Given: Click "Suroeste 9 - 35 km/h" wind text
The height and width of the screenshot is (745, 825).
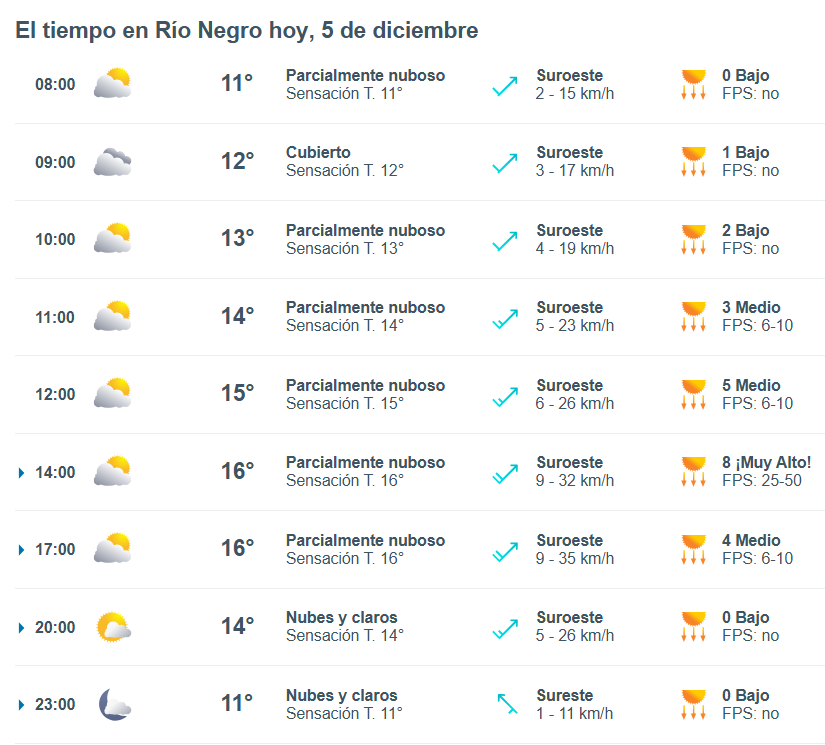Looking at the screenshot, I should [574, 549].
